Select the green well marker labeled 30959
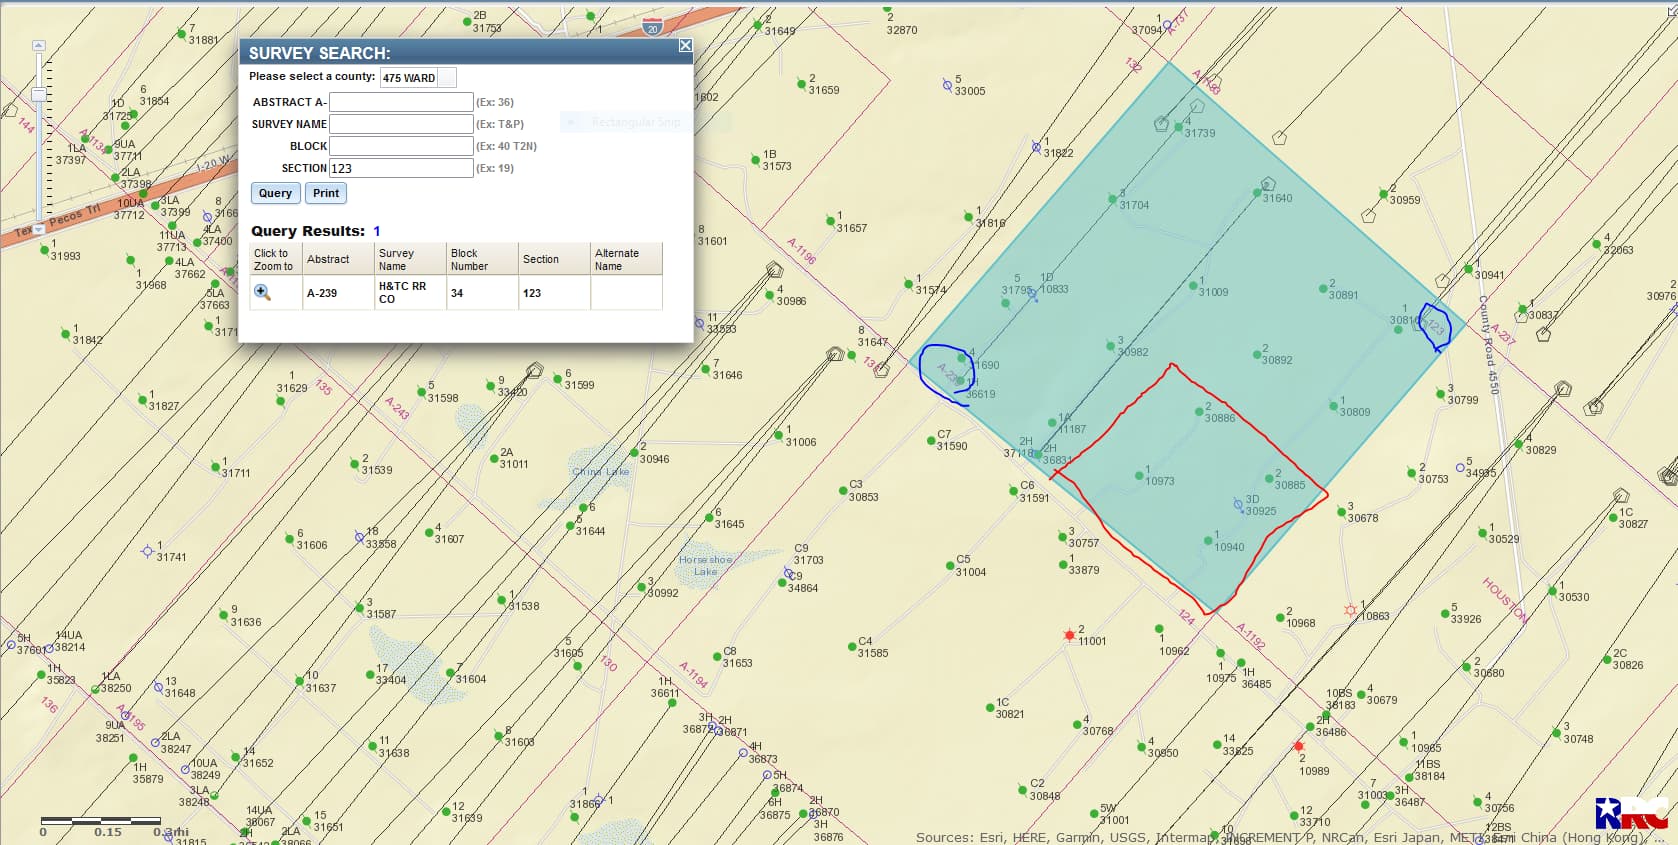Viewport: 1678px width, 845px height. pyautogui.click(x=1382, y=194)
